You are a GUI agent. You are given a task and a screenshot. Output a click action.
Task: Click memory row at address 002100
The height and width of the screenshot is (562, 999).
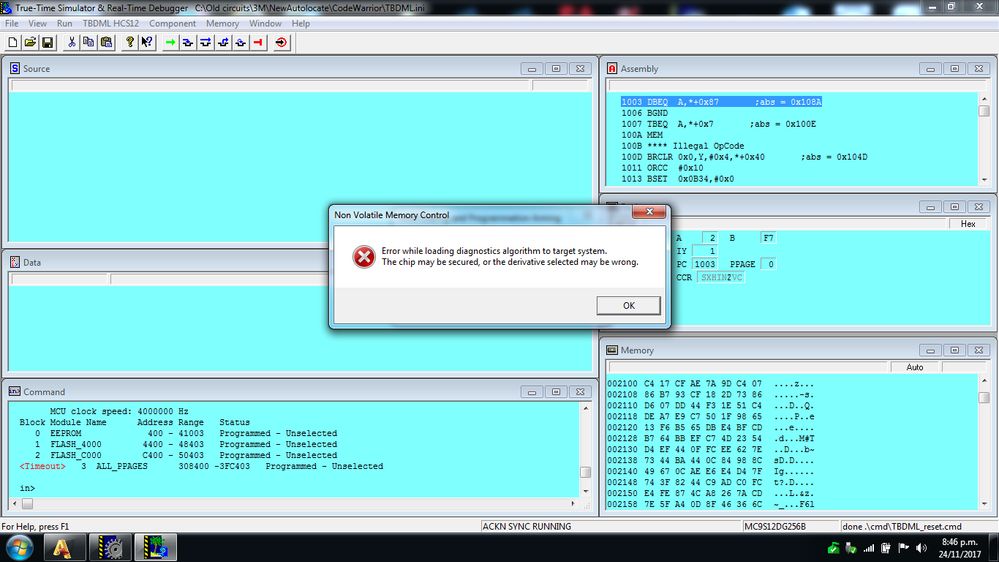click(x=710, y=384)
